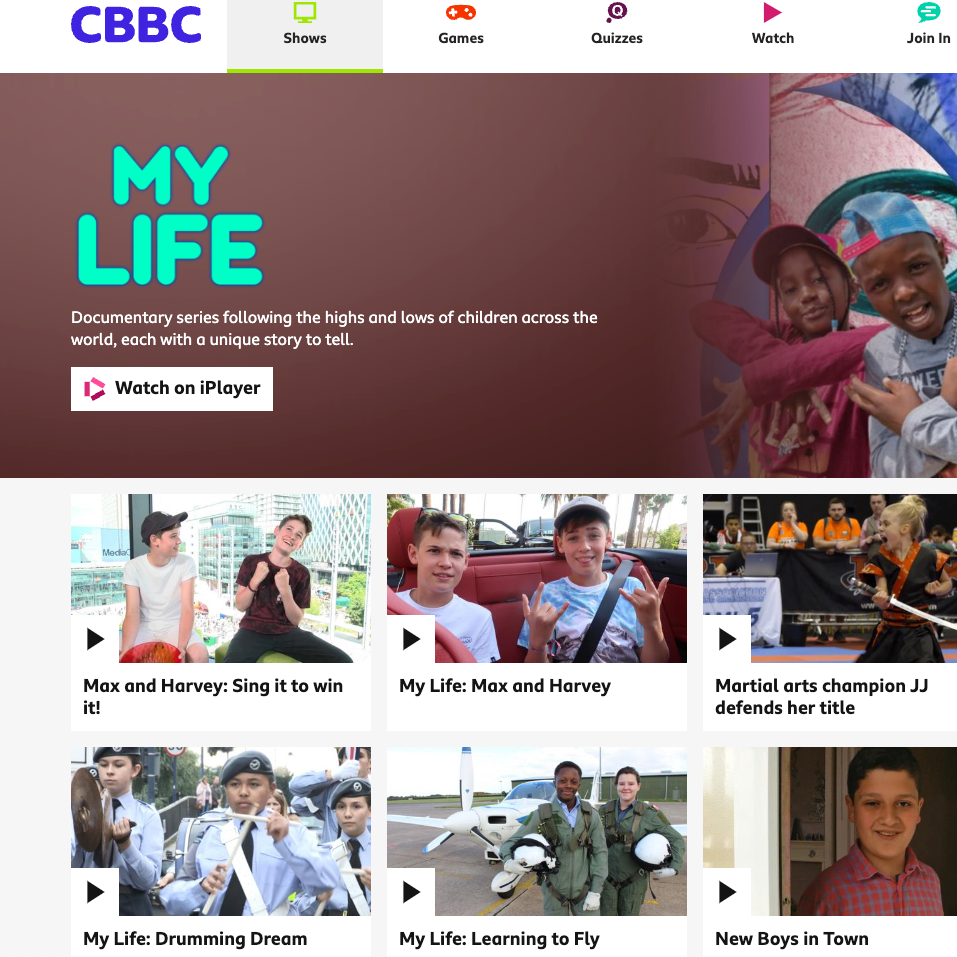Click the Quizzes magnifier icon

coord(616,12)
